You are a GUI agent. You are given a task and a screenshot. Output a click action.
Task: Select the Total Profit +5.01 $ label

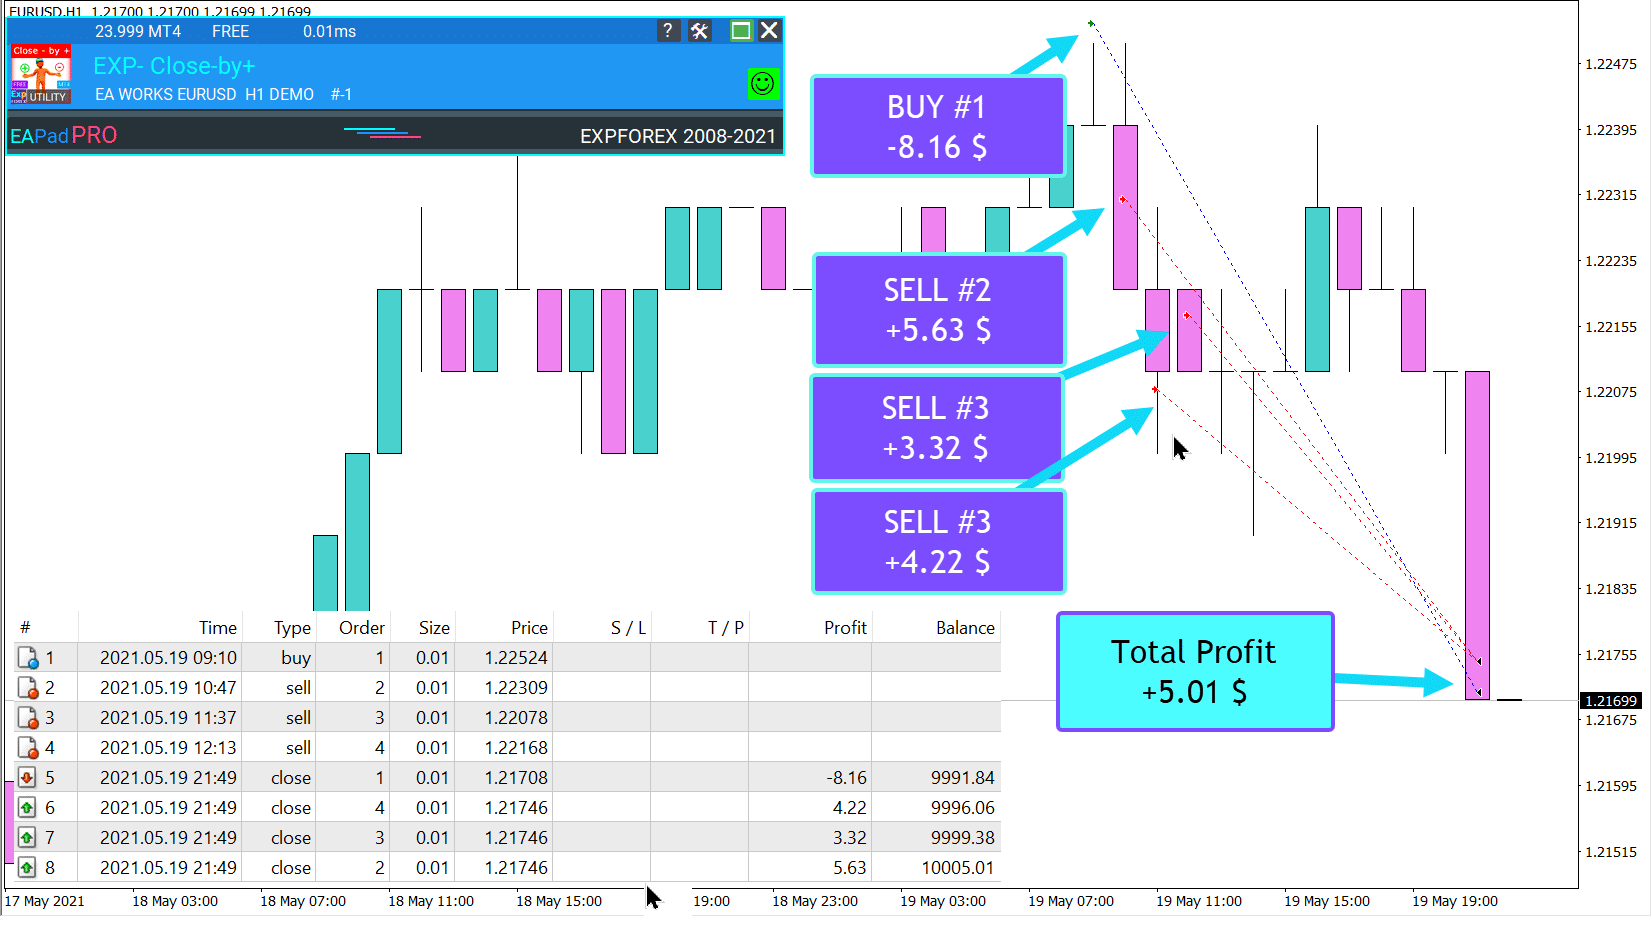tap(1194, 672)
